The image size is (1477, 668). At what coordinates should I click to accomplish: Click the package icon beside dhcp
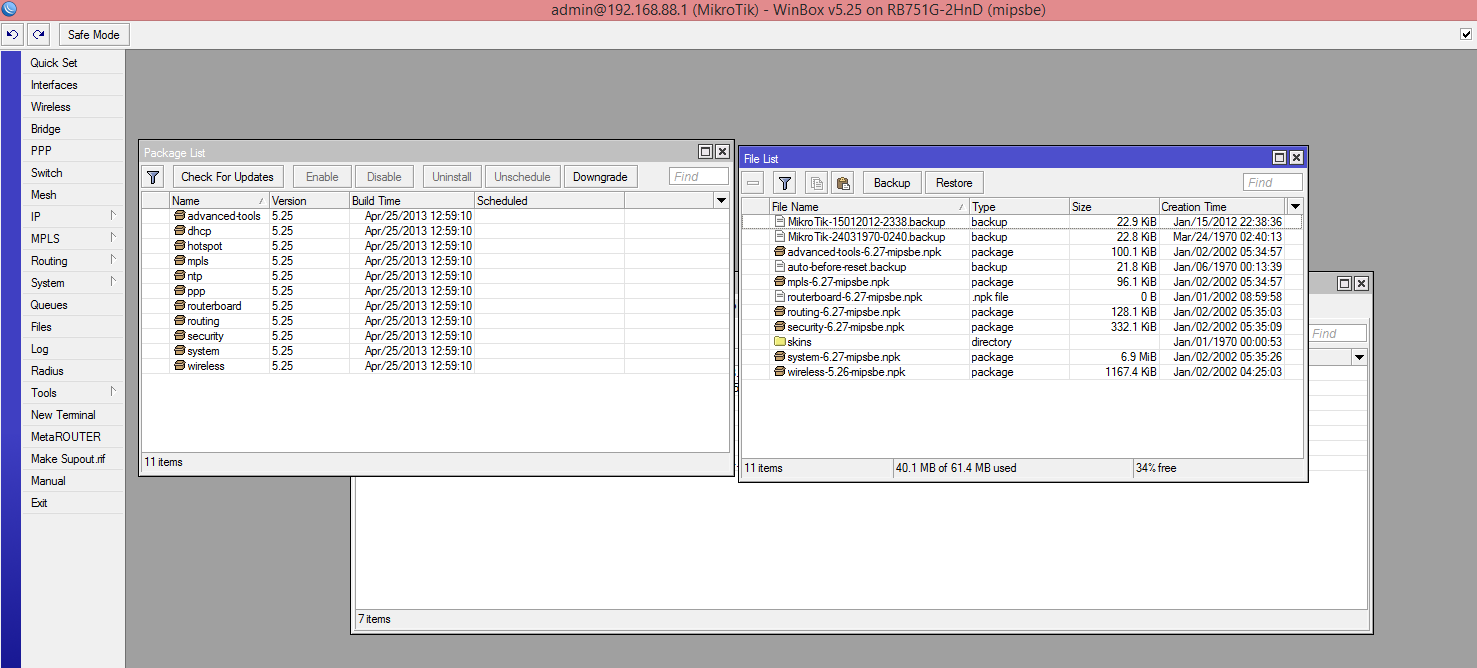(x=179, y=231)
